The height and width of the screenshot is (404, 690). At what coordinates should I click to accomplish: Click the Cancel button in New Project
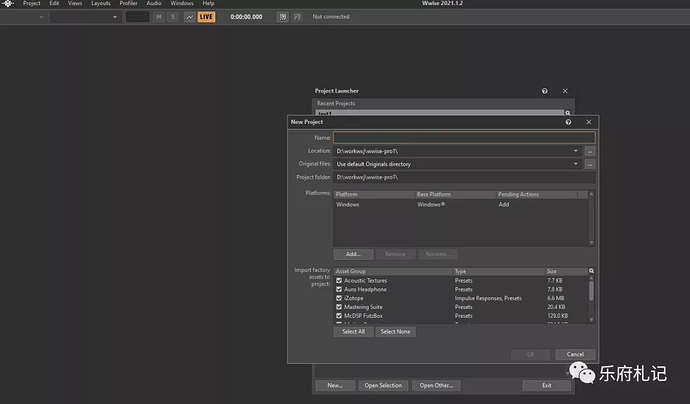click(x=574, y=354)
